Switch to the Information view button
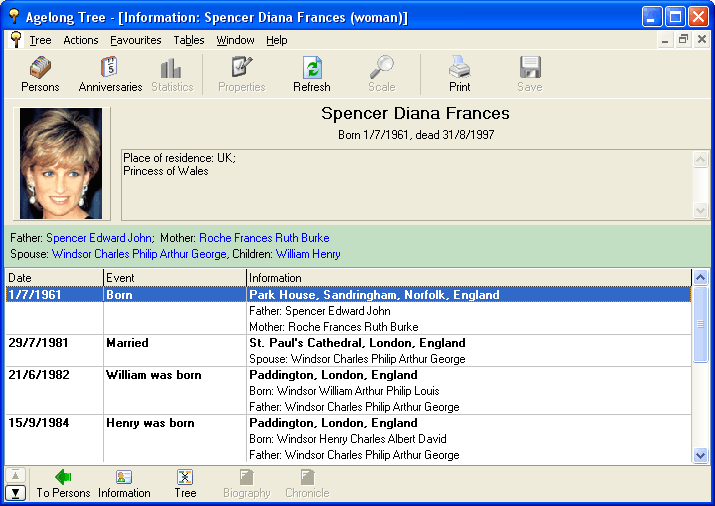Screen dimensions: 715x506 point(124,484)
